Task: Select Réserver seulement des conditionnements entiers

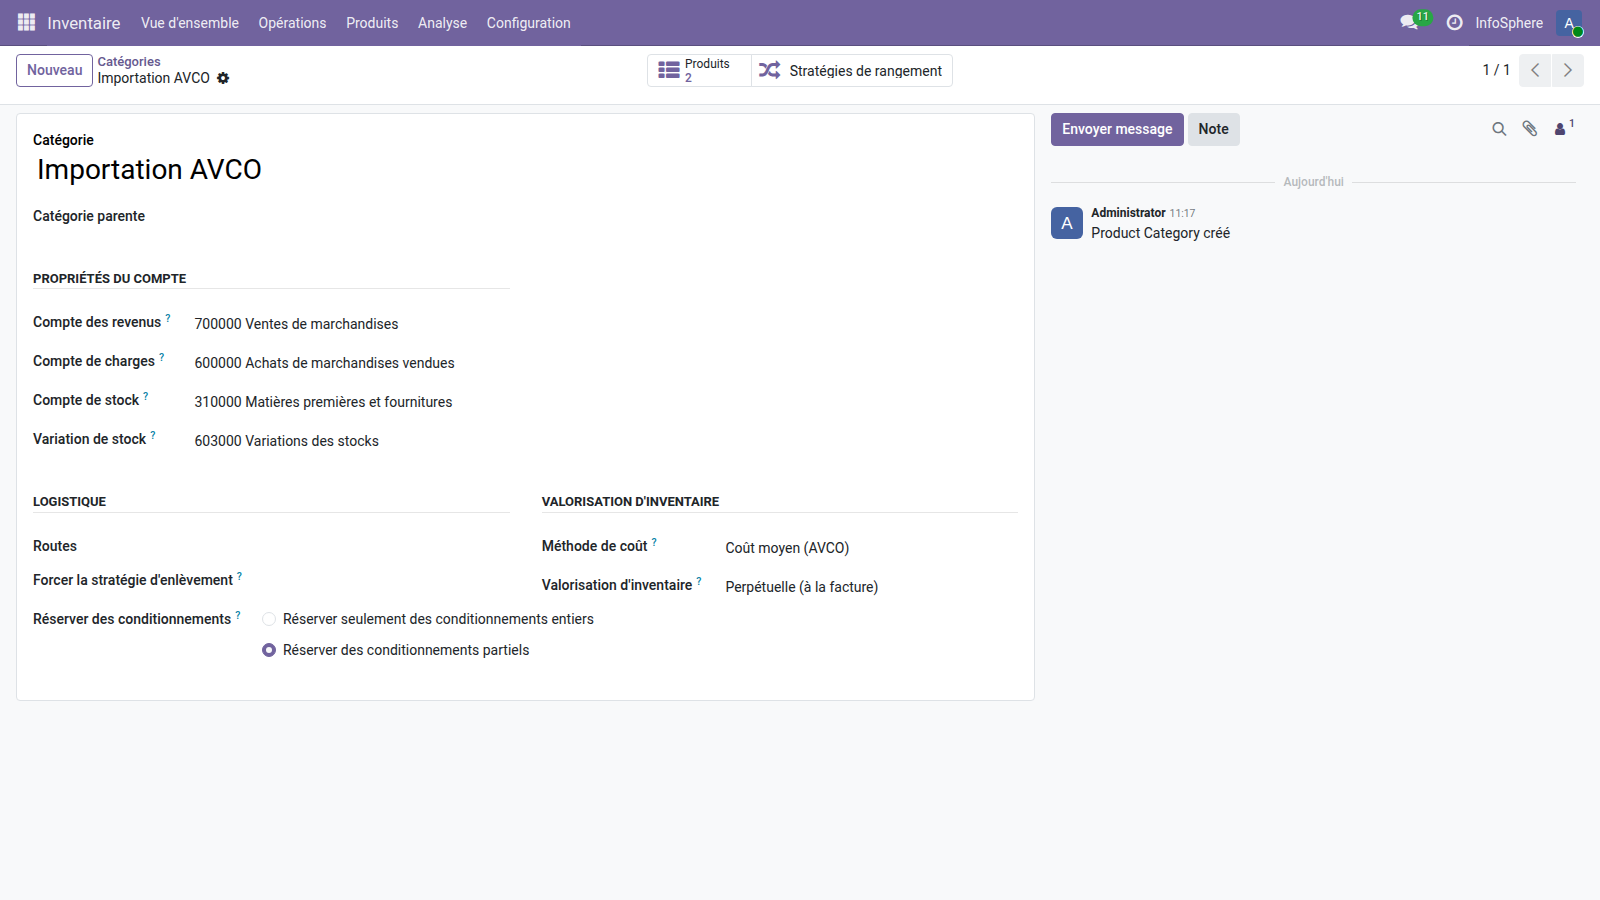Action: [x=269, y=619]
